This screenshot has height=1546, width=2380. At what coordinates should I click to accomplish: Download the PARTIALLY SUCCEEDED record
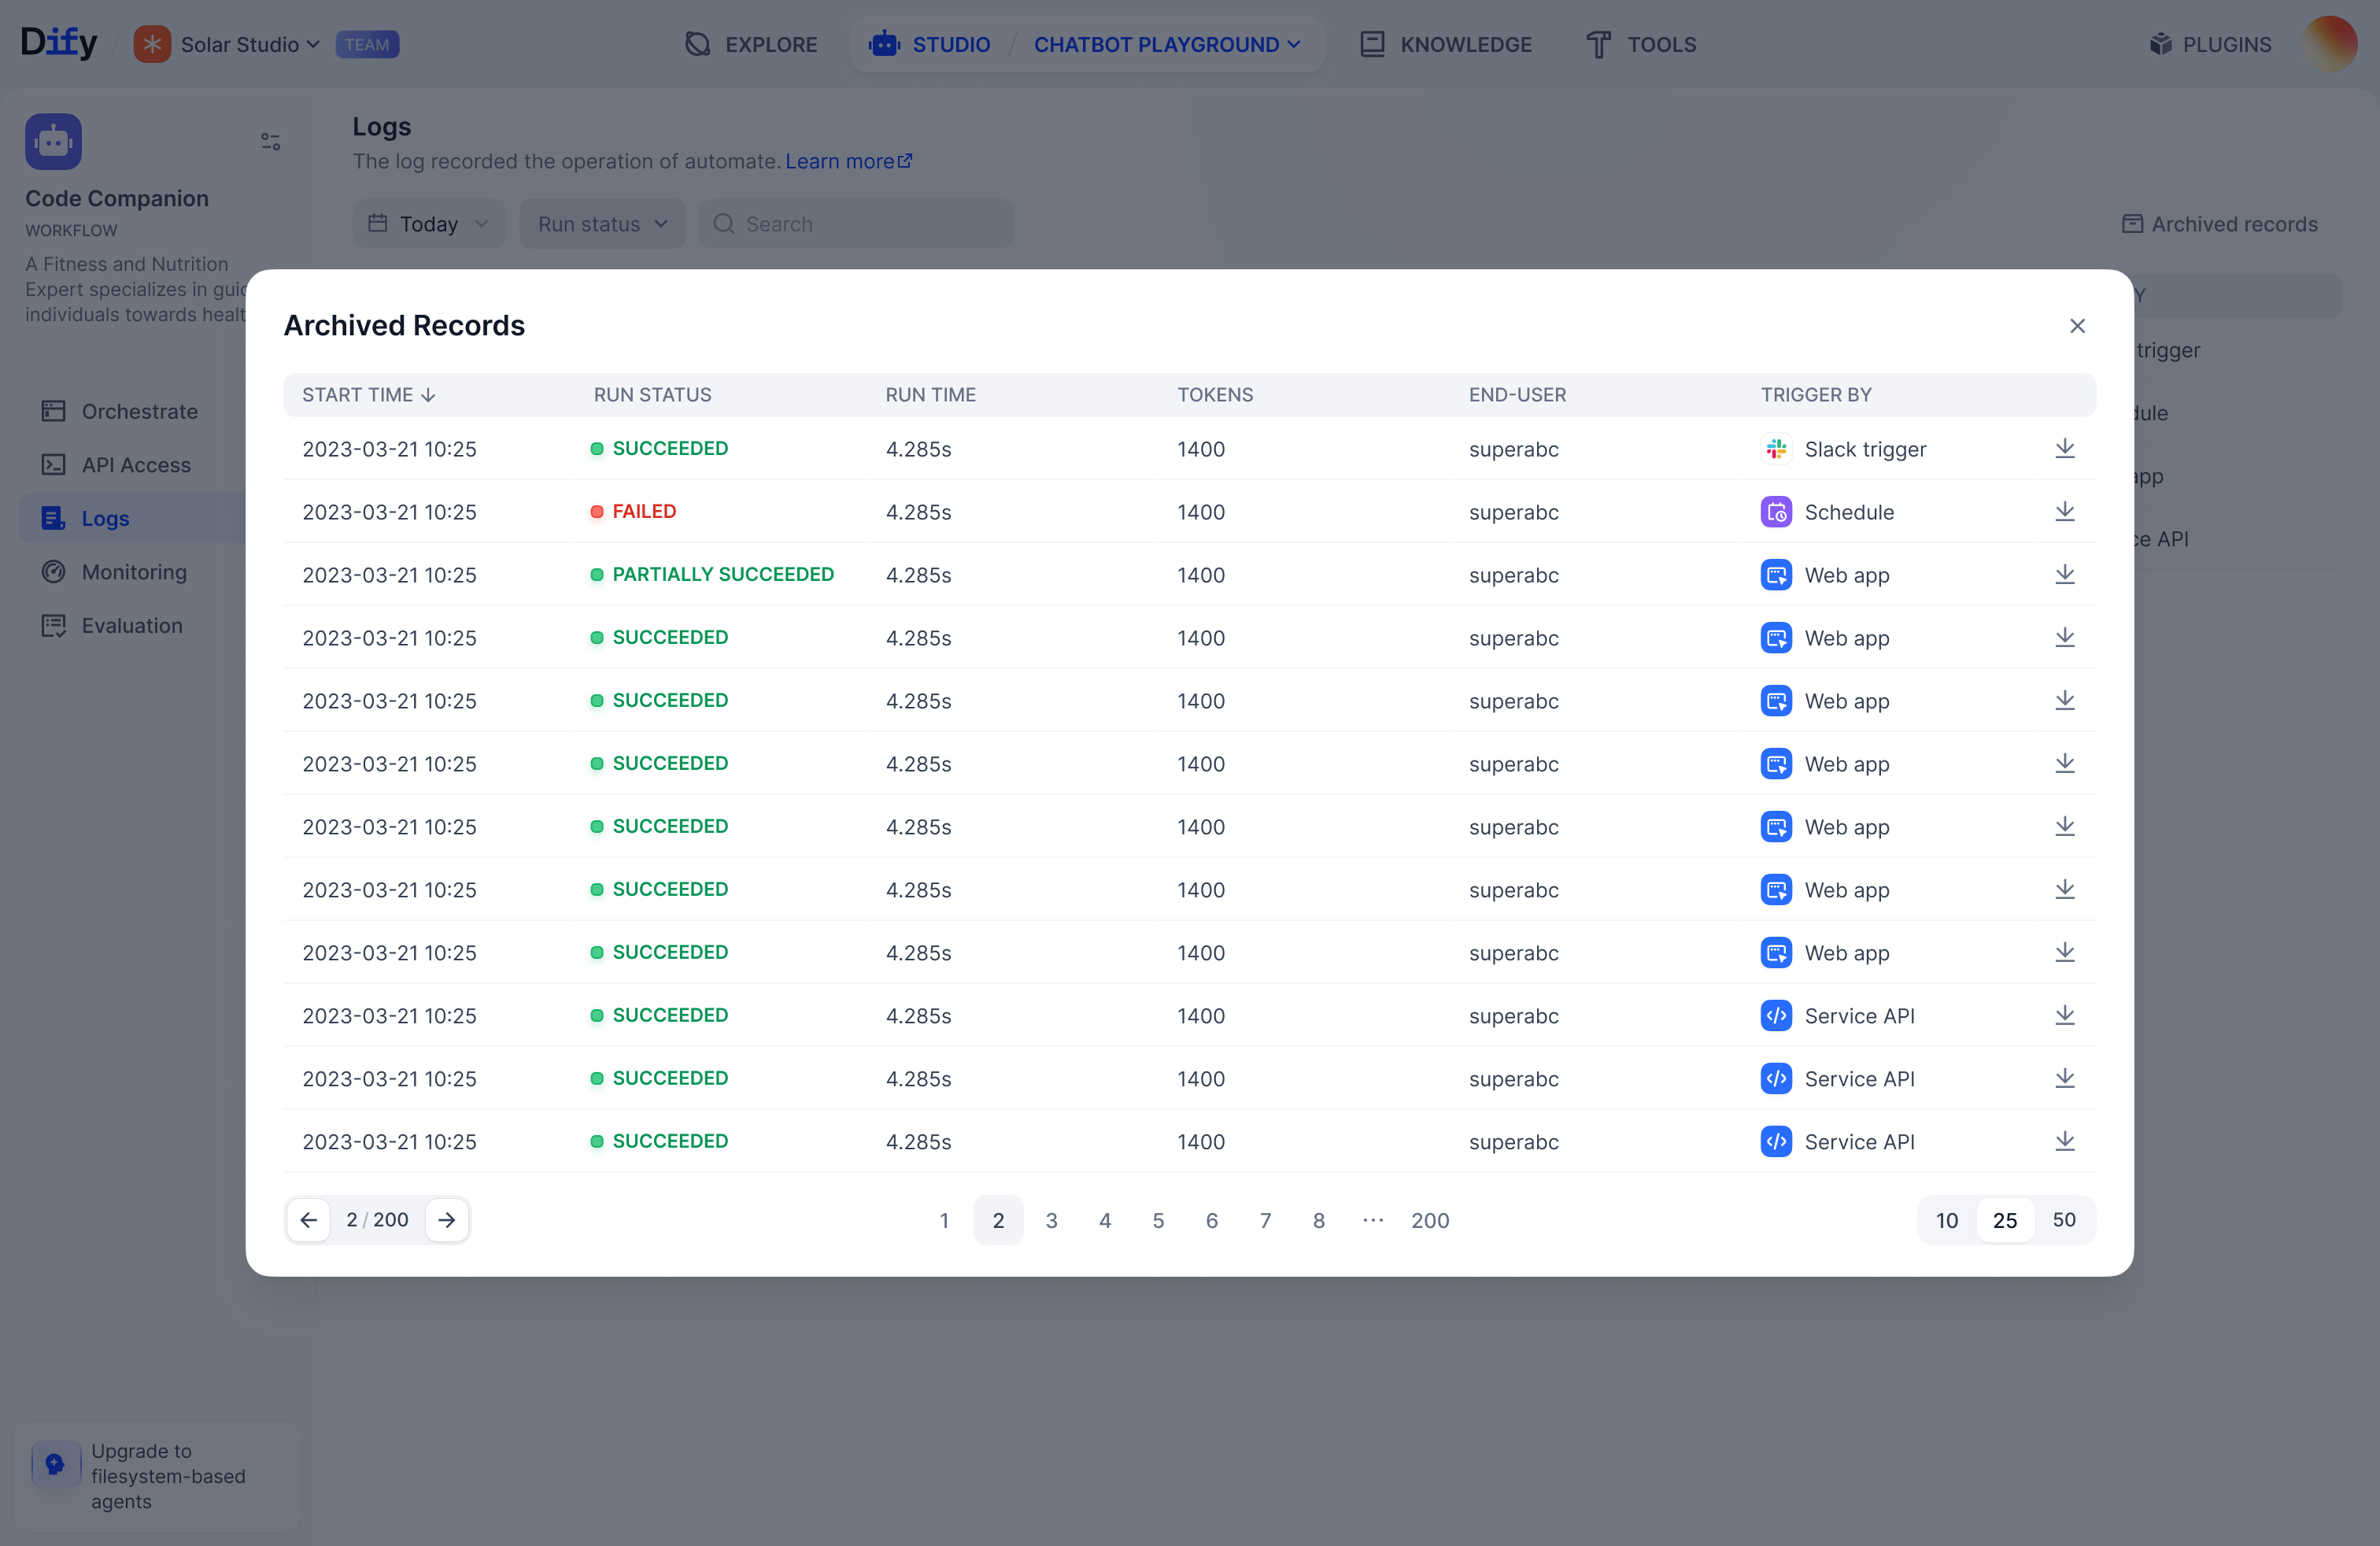pos(2064,575)
